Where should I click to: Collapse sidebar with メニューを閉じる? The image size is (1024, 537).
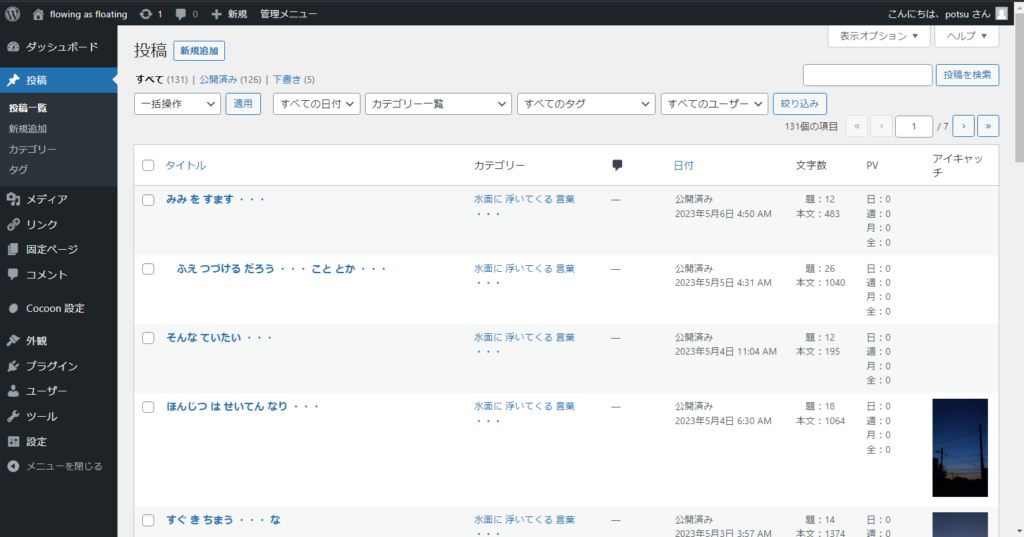coord(63,466)
